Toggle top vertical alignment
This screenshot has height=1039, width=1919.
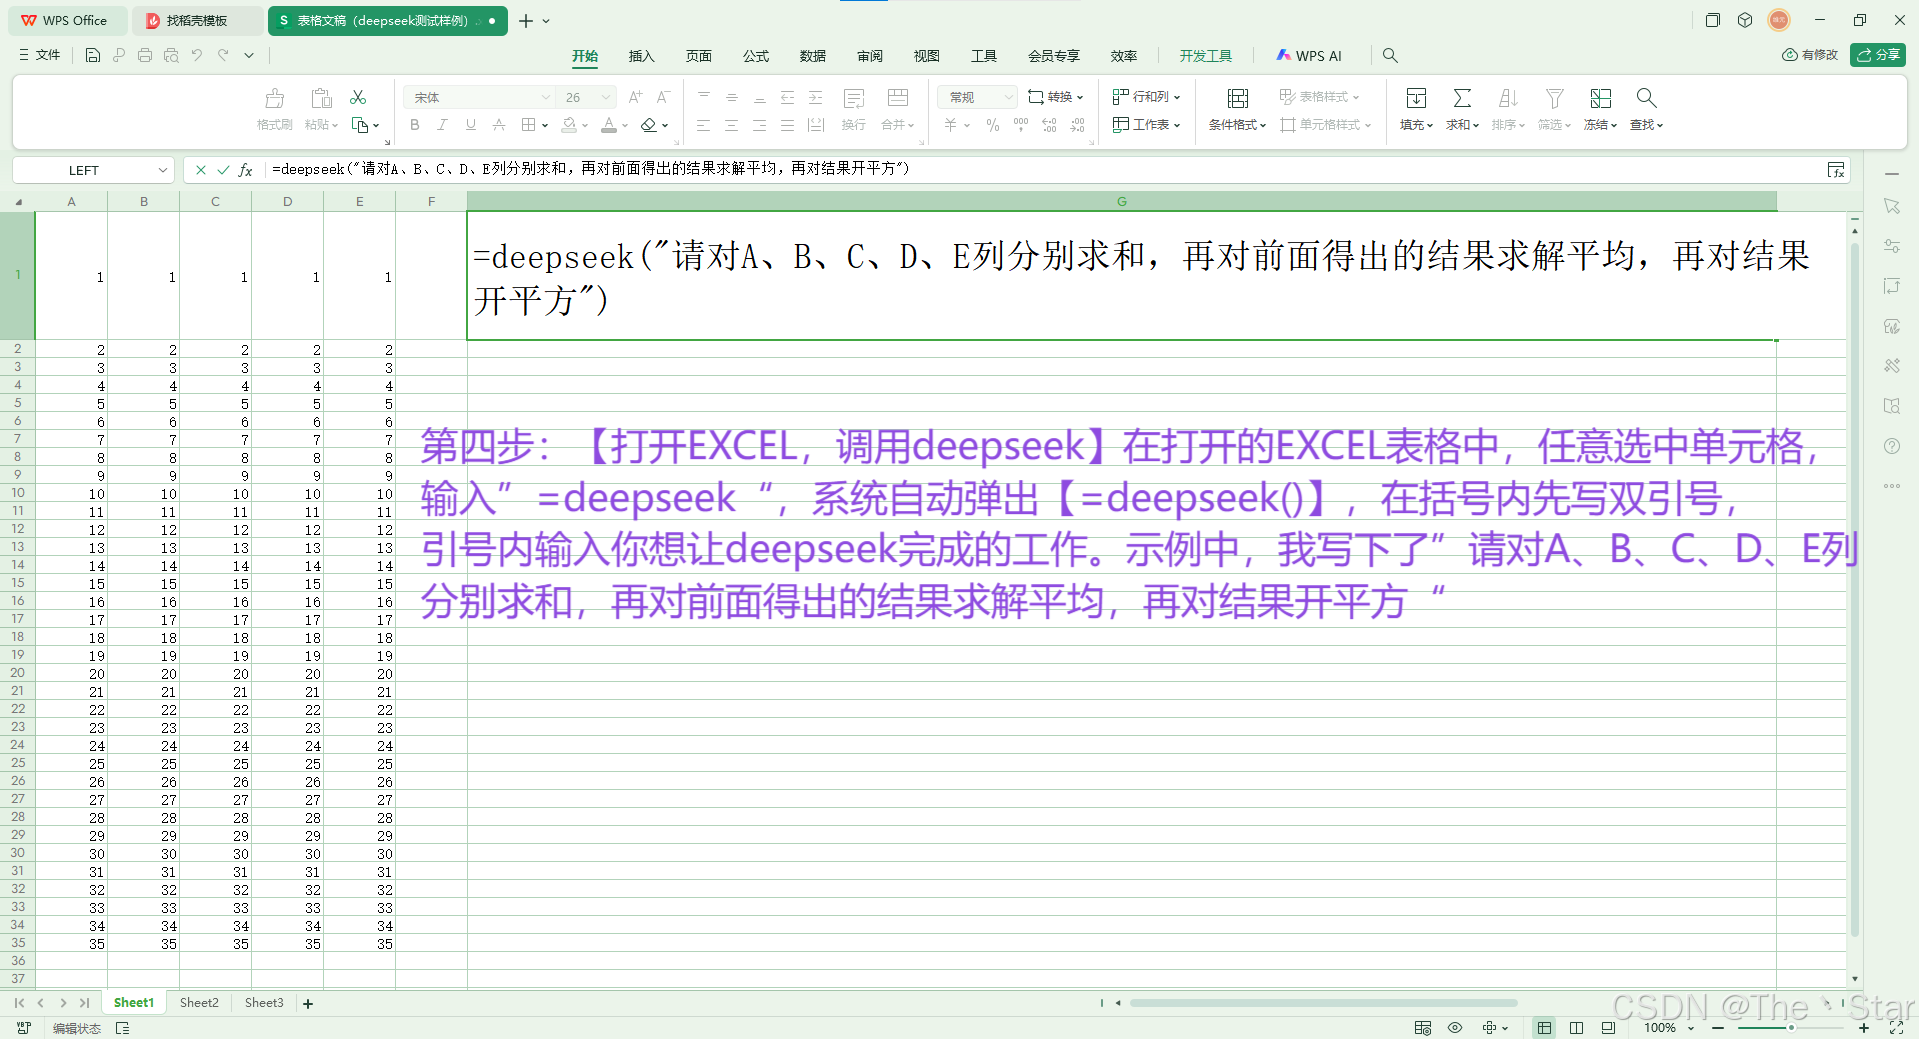pyautogui.click(x=704, y=97)
